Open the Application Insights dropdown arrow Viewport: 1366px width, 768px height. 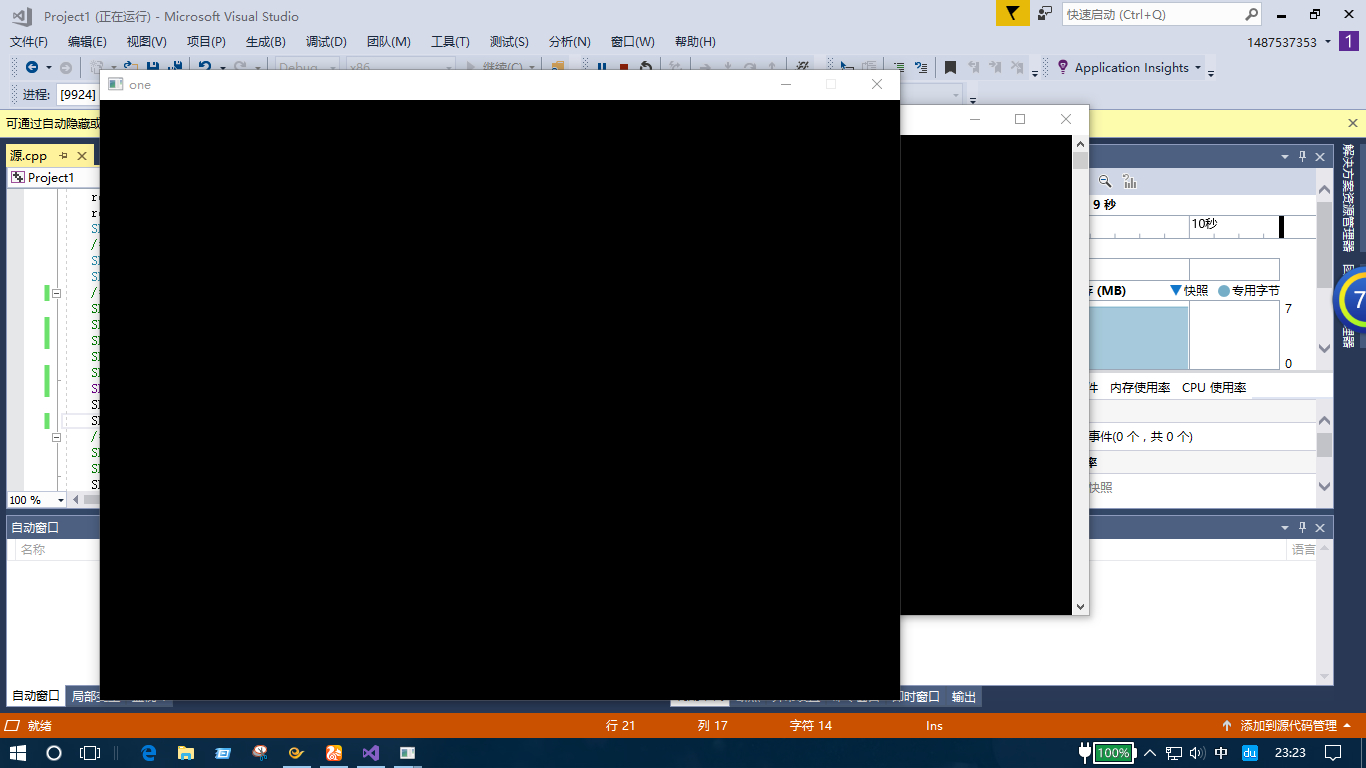pyautogui.click(x=1196, y=68)
